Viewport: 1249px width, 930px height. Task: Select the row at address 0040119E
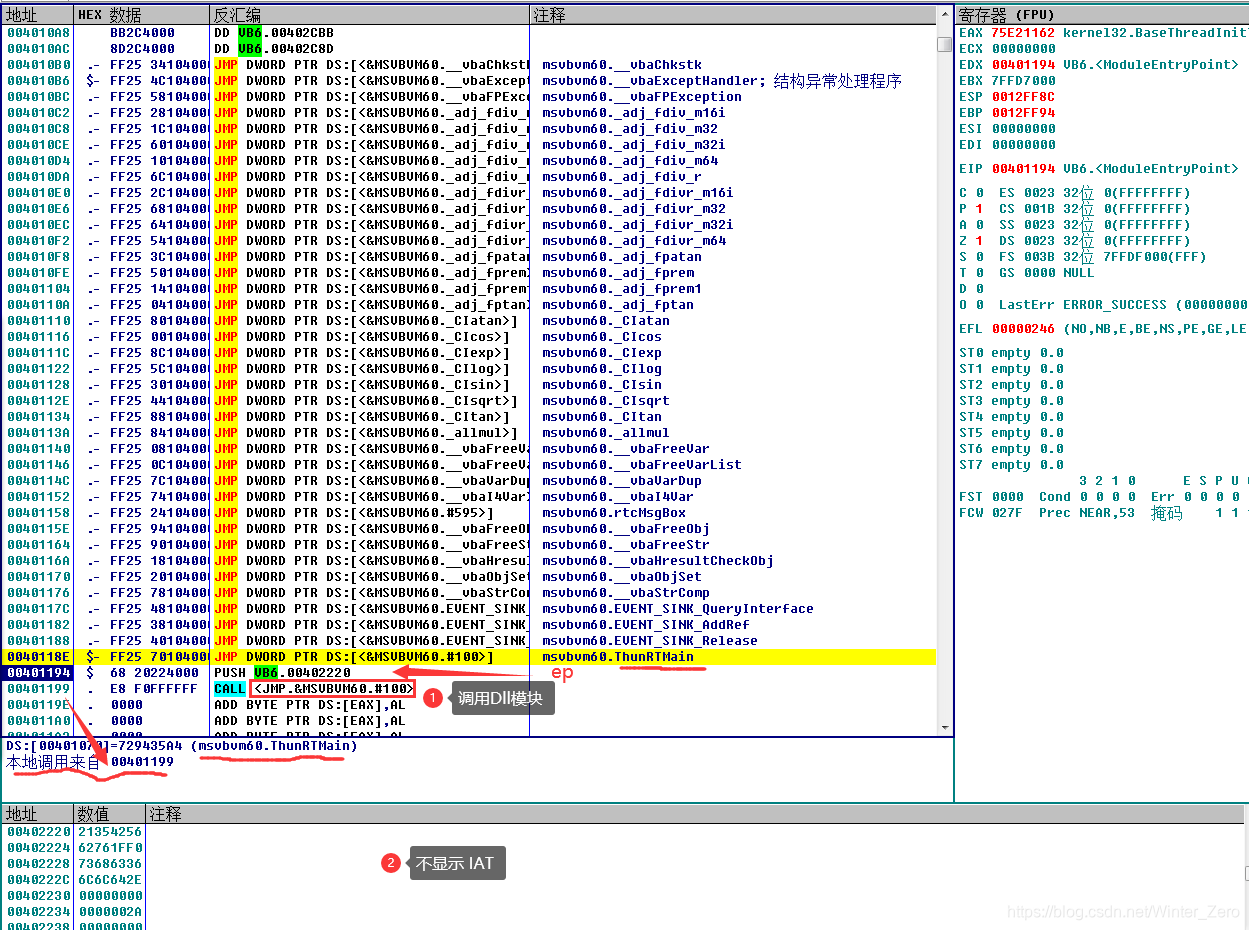(468, 705)
